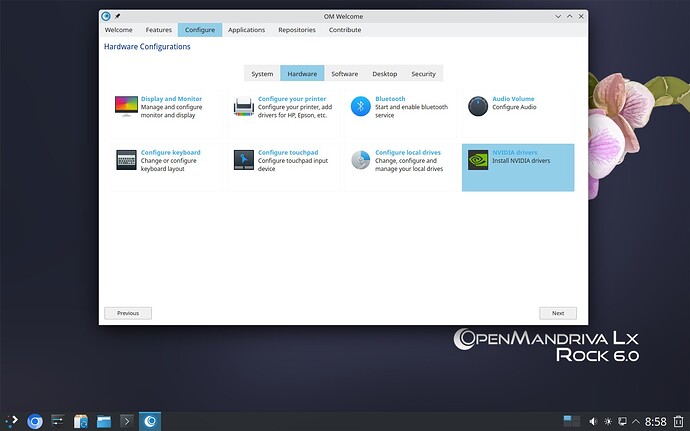Select the Configure tab
Image resolution: width=690 pixels, height=431 pixels.
(200, 30)
